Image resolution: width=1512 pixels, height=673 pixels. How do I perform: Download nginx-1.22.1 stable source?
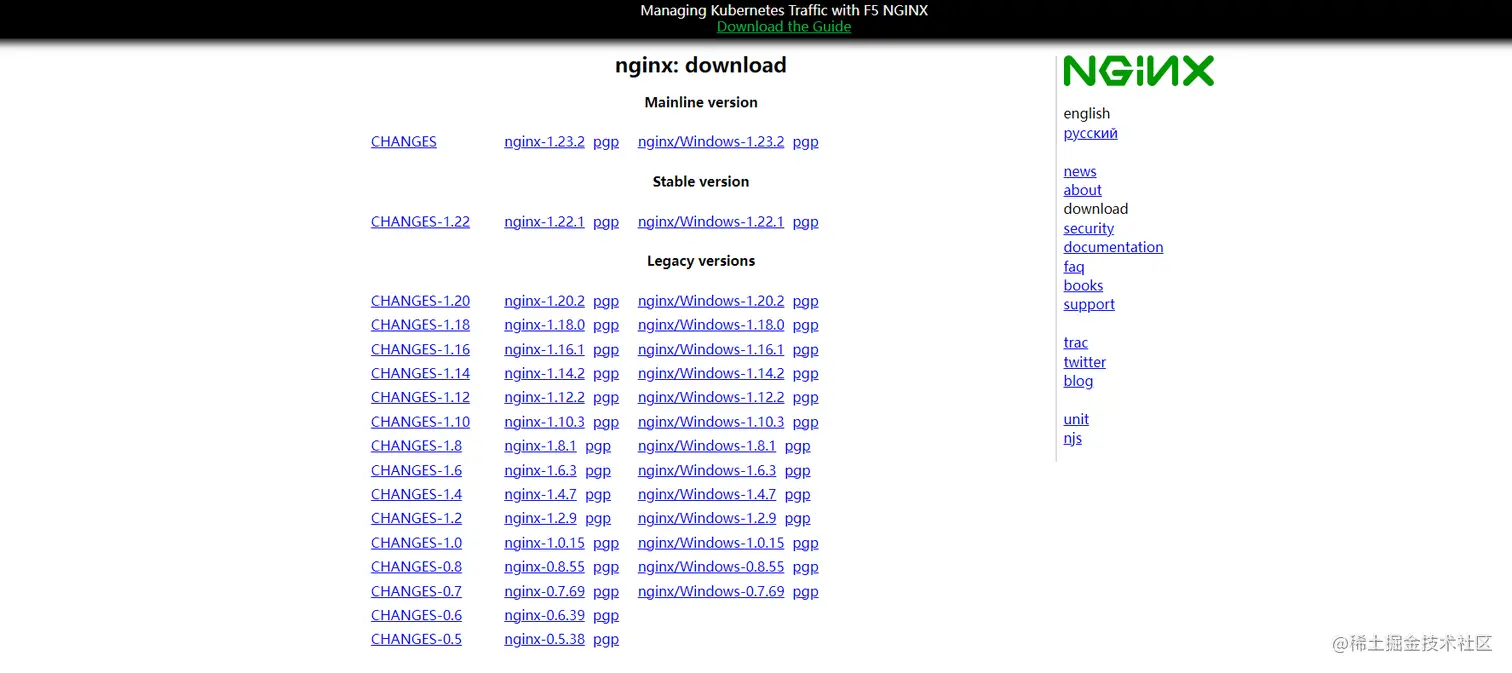click(x=544, y=222)
